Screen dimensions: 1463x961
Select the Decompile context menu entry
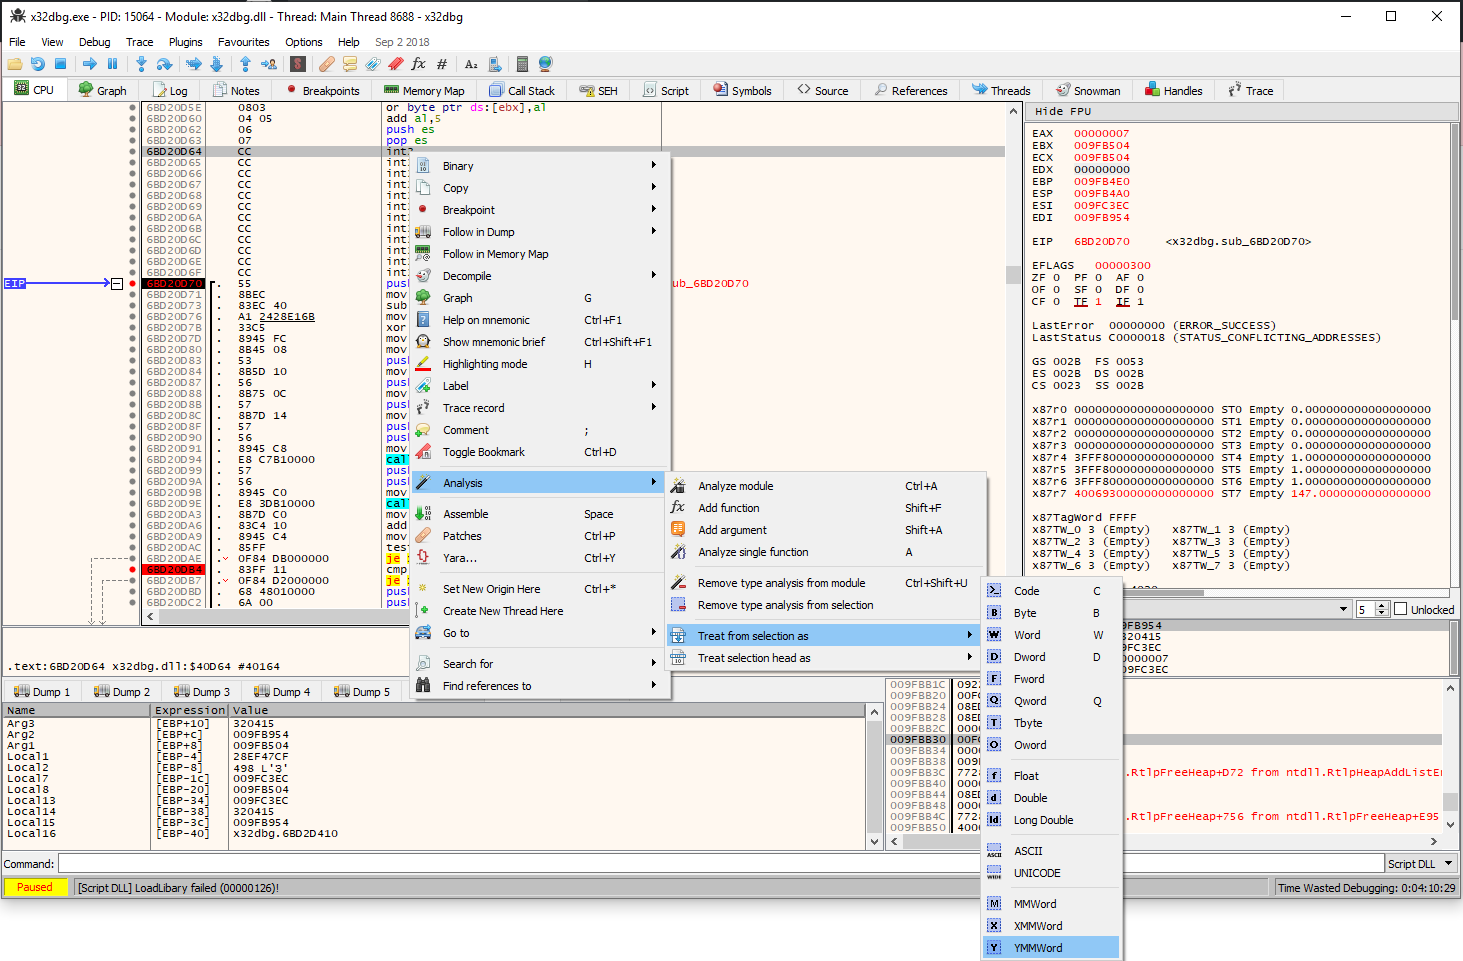540,276
